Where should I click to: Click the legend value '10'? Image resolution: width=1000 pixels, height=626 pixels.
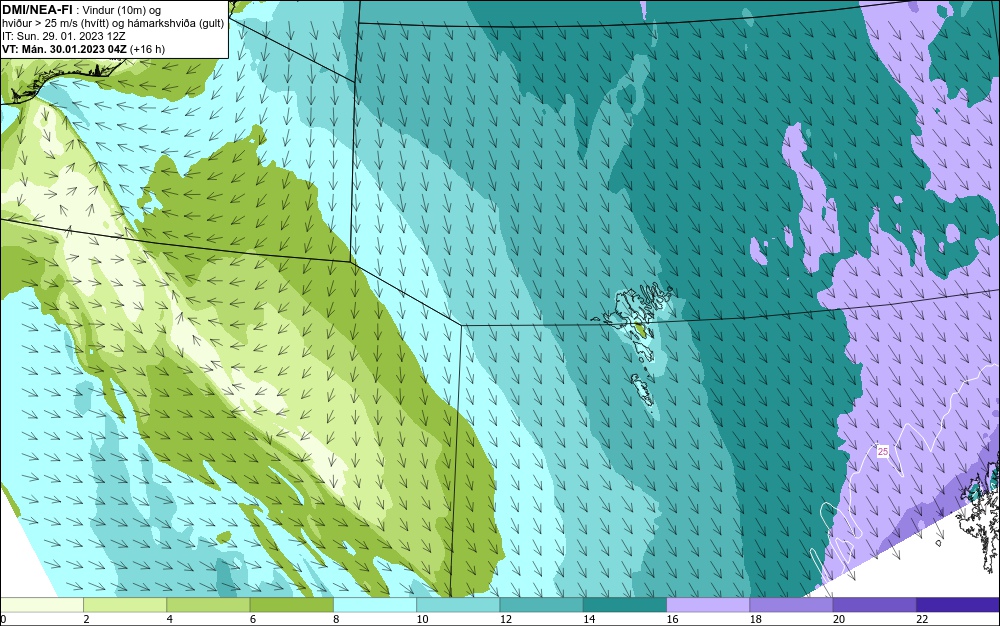[x=422, y=619]
